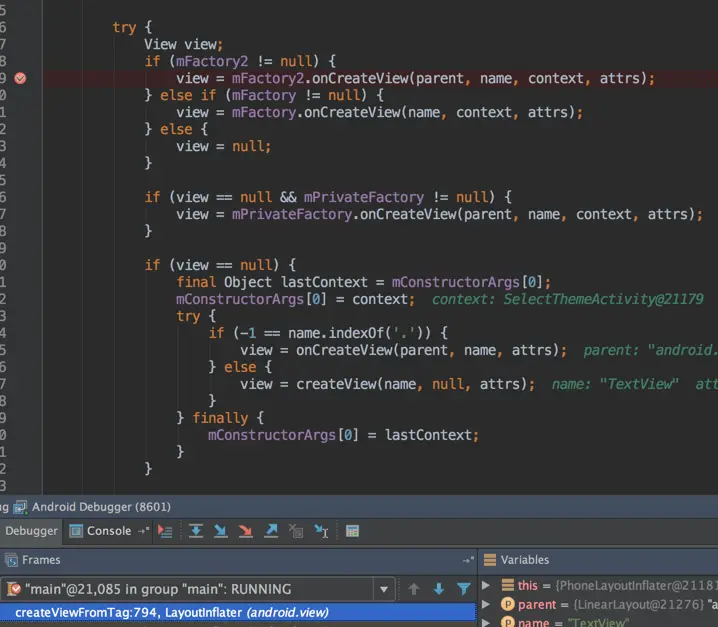Click the hide arrow in Frames header
This screenshot has width=718, height=627.
point(468,560)
